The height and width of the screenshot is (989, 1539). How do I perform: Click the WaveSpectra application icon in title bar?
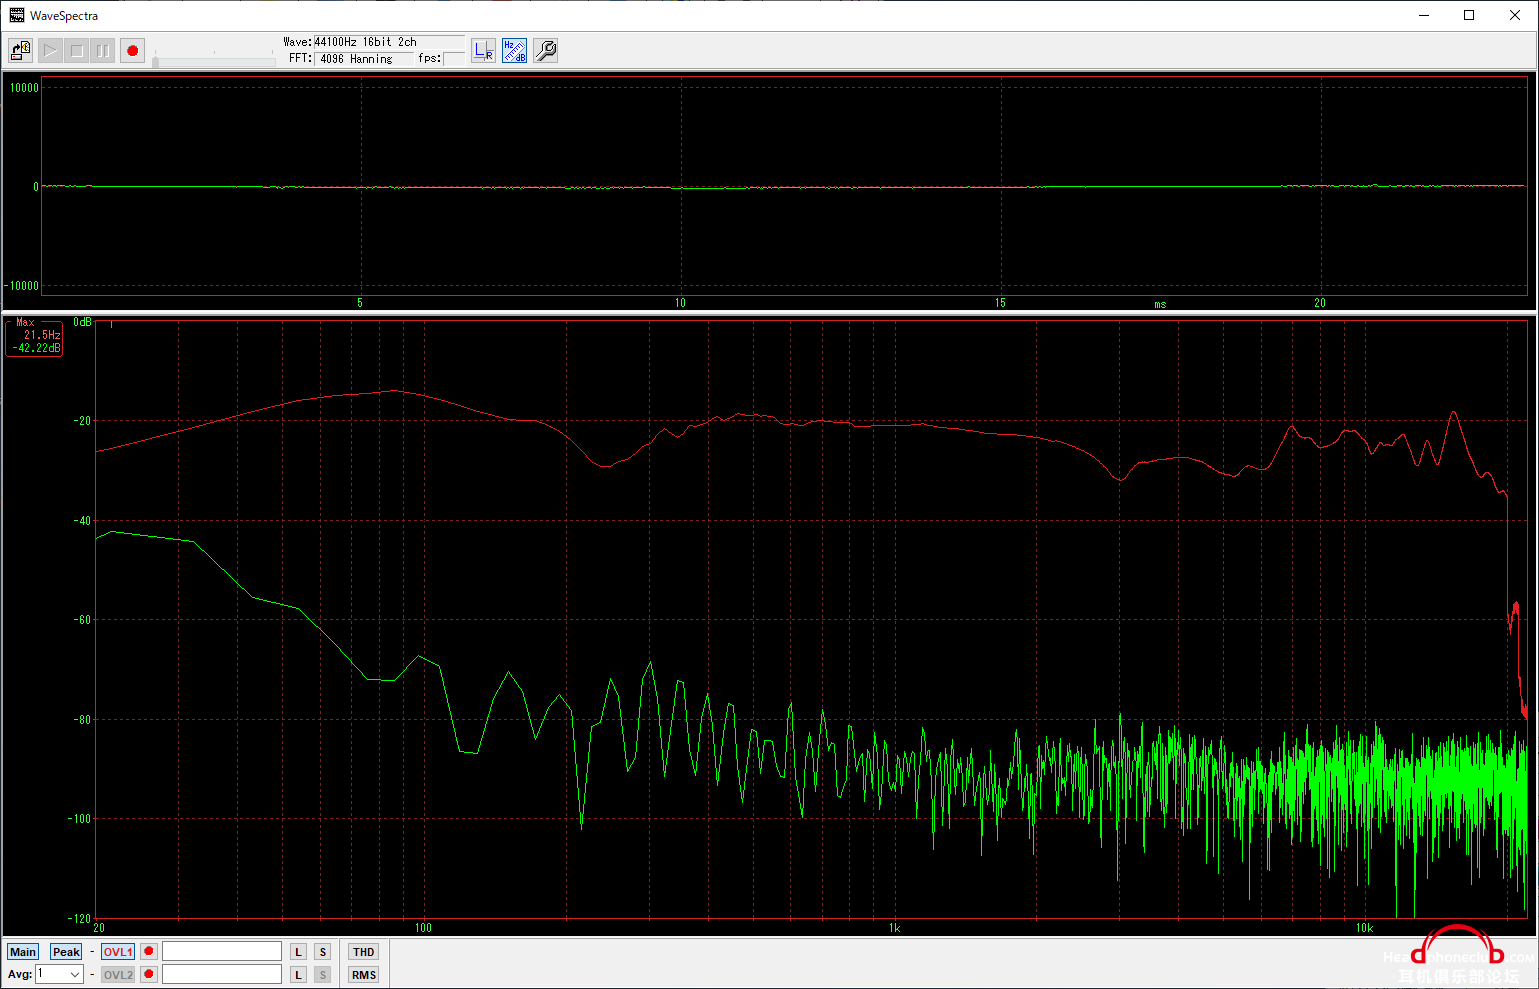pyautogui.click(x=17, y=15)
